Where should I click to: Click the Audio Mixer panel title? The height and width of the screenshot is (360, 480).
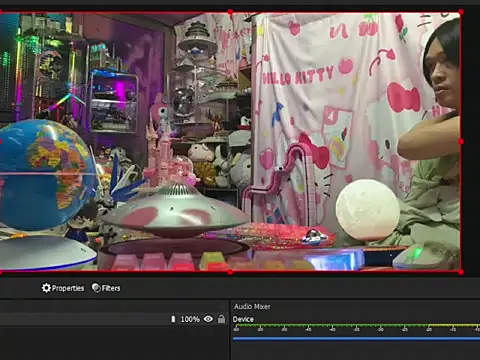tap(252, 306)
